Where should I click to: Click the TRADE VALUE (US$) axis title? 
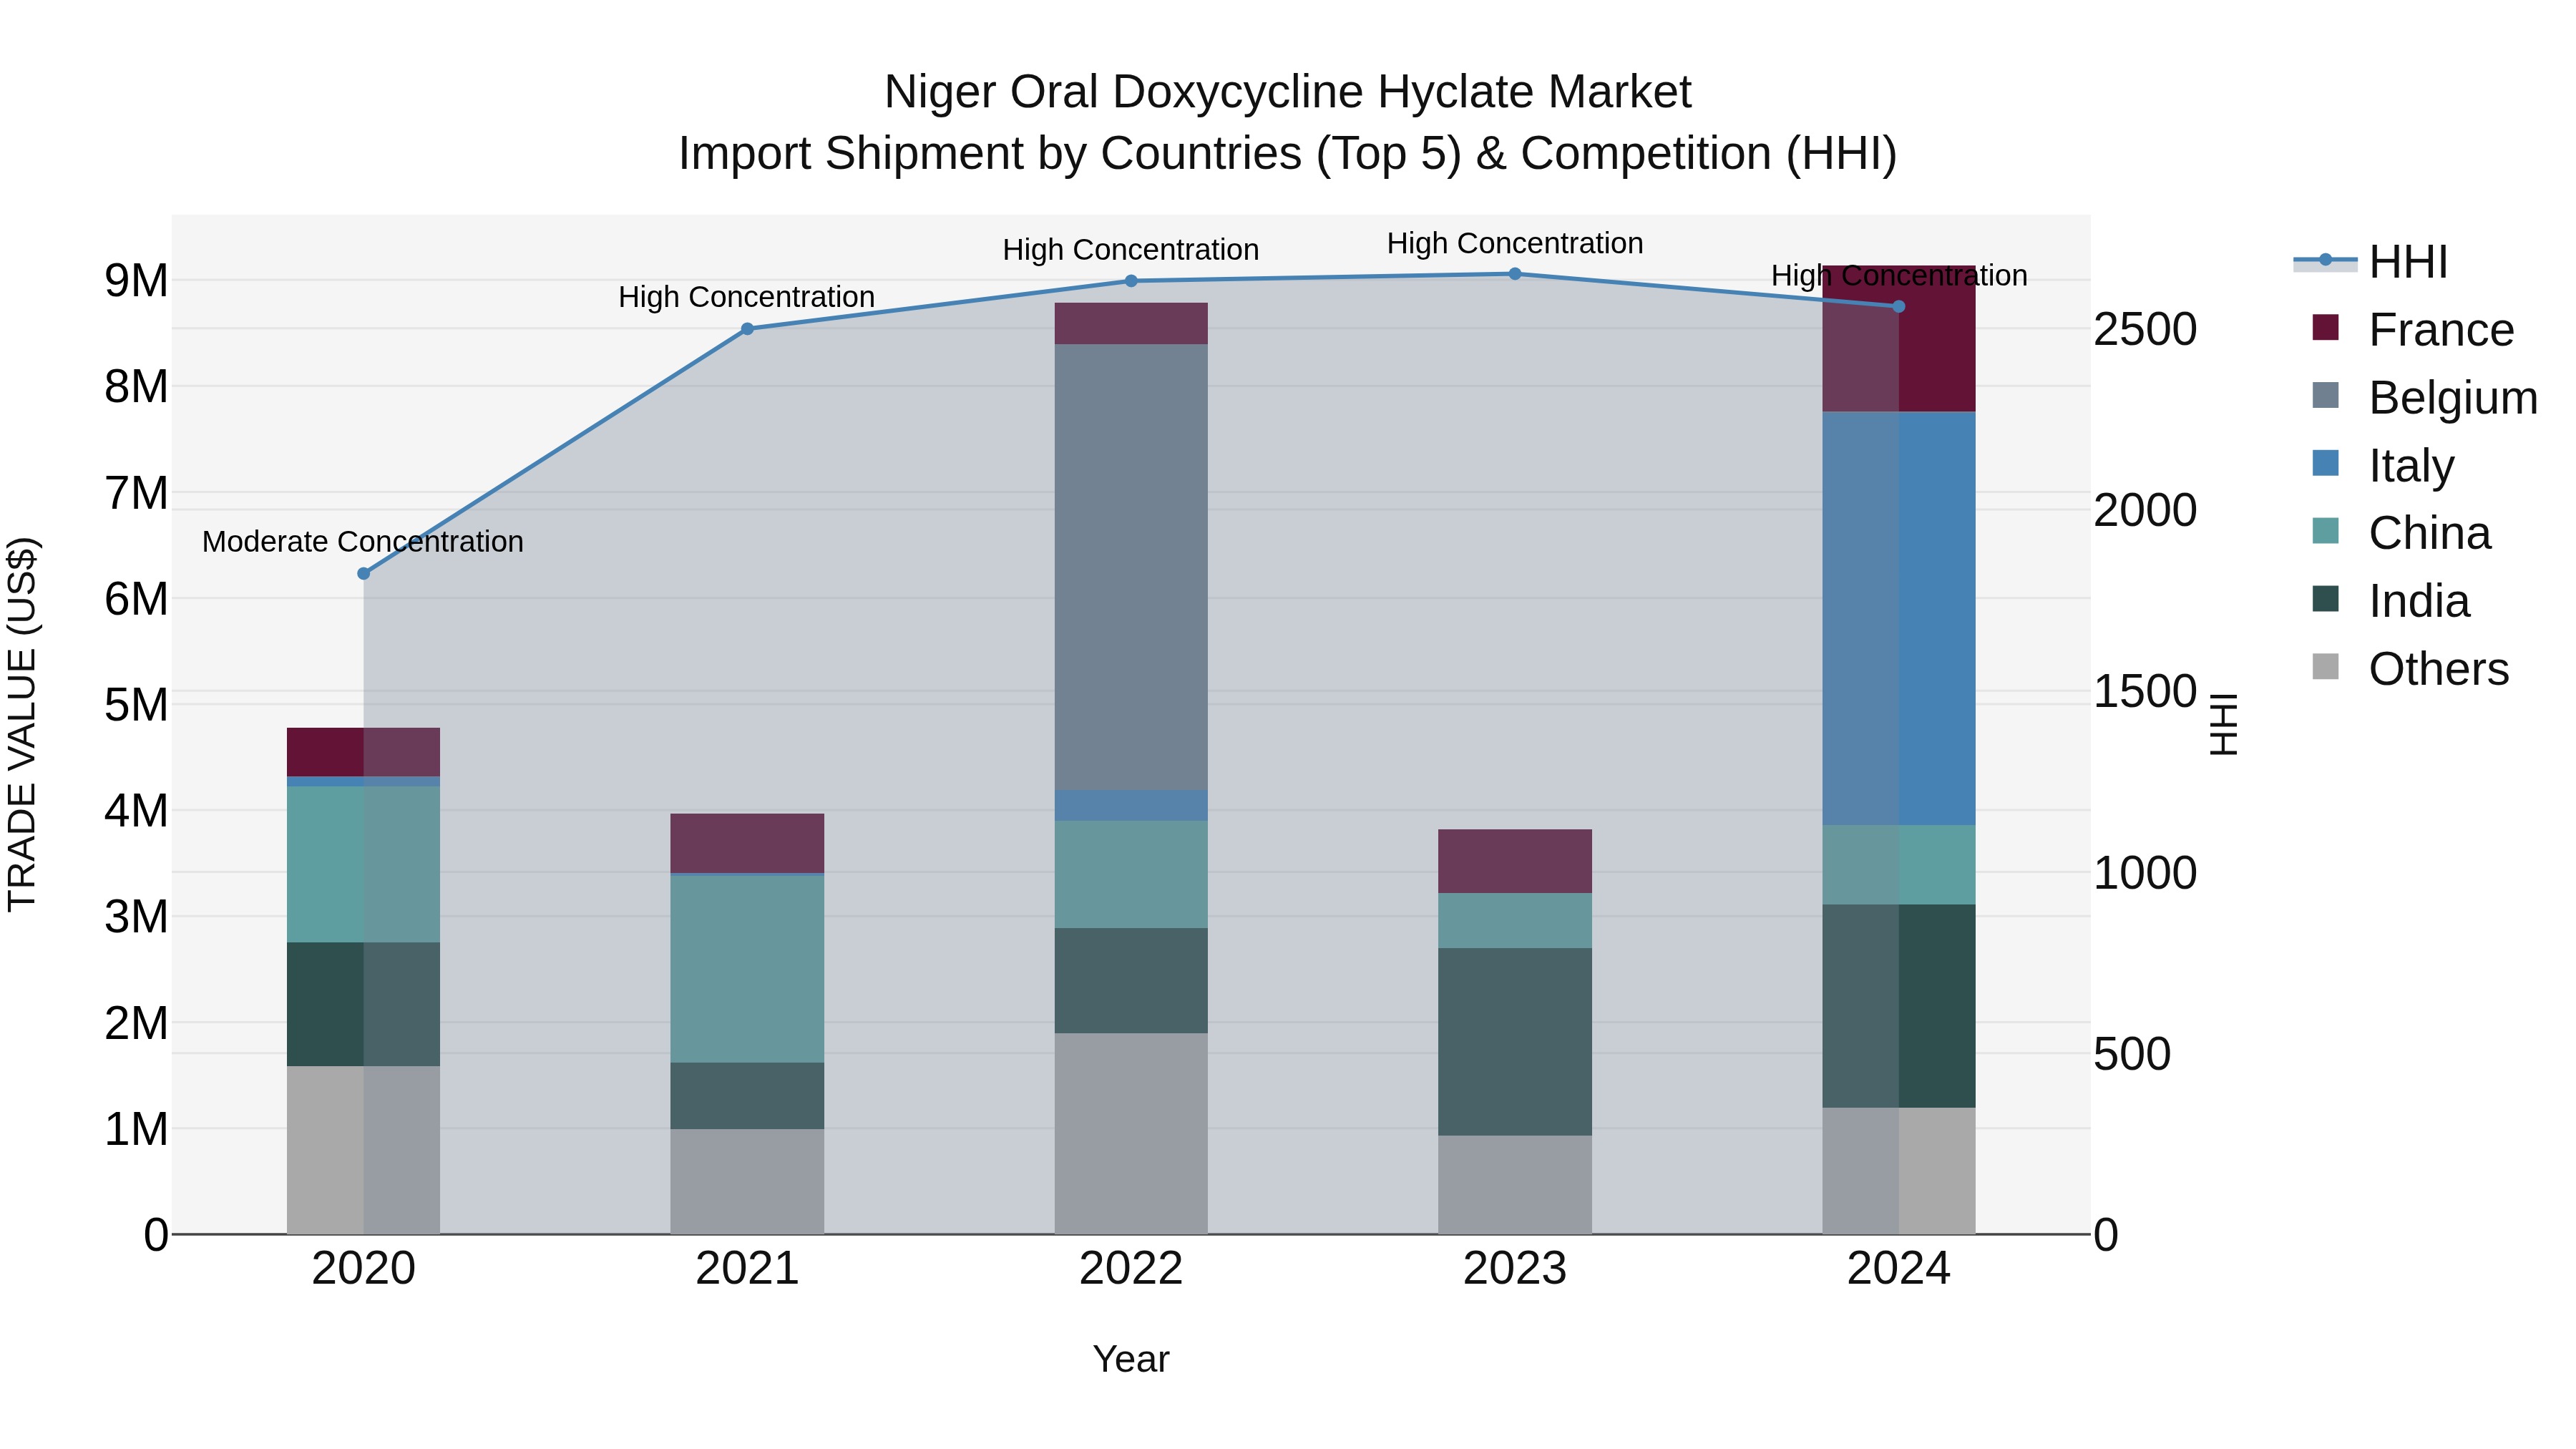pyautogui.click(x=22, y=724)
